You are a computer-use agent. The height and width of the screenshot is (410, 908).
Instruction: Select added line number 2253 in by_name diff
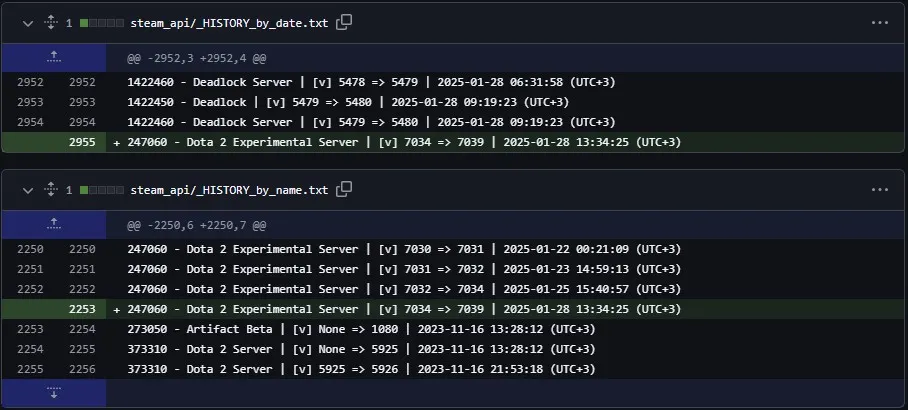[82, 309]
